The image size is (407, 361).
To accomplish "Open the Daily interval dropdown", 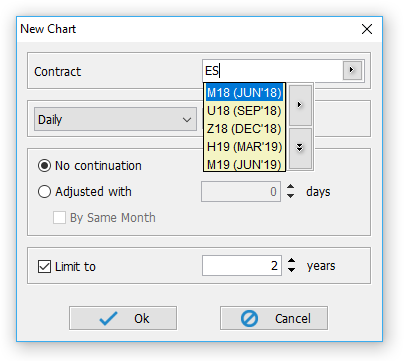I will [x=115, y=119].
